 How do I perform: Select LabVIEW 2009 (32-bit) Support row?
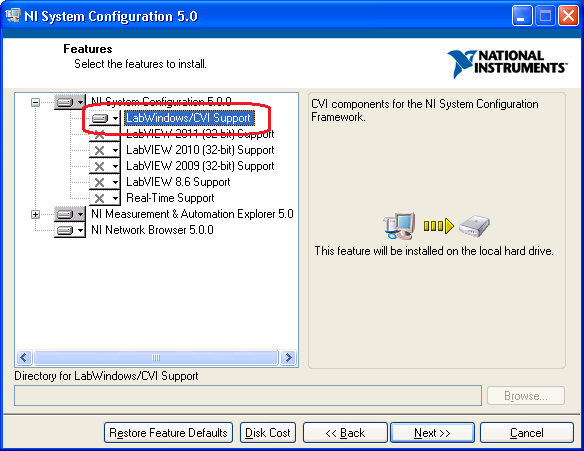(x=200, y=166)
